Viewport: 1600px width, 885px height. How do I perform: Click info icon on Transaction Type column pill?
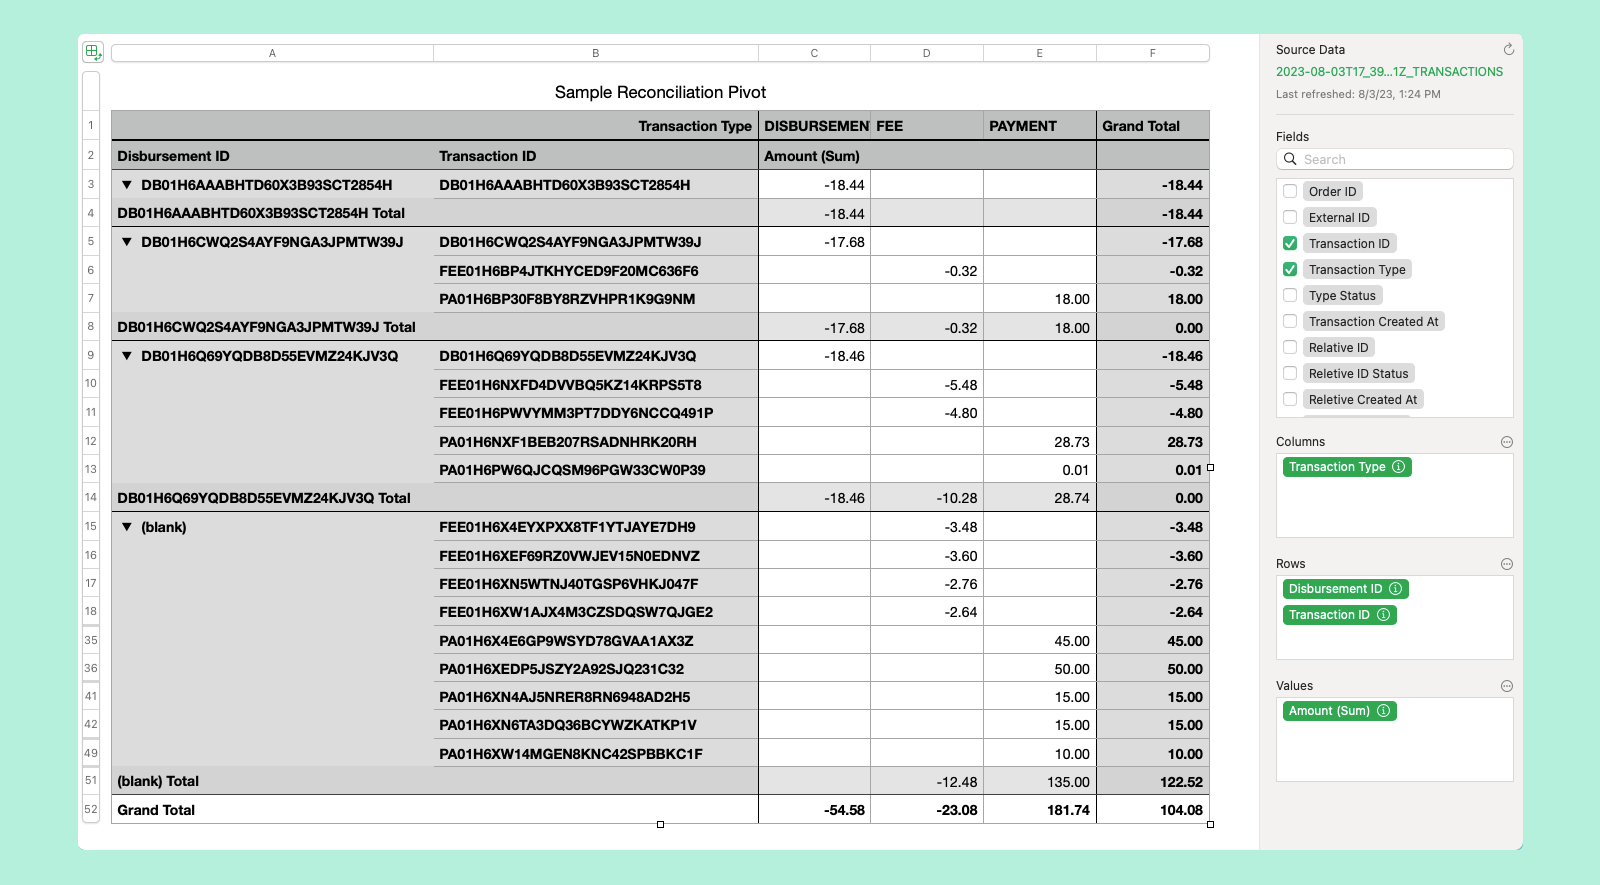pos(1399,467)
